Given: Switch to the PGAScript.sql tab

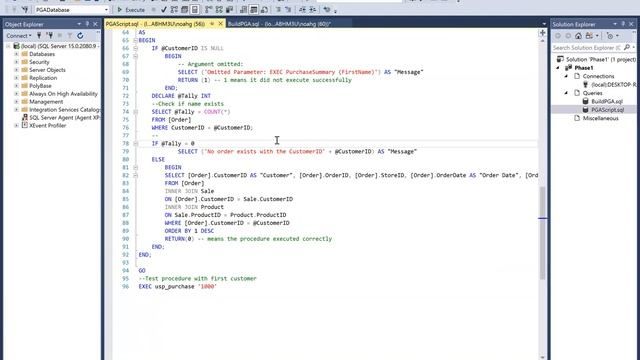Looking at the screenshot, I should pyautogui.click(x=155, y=24).
